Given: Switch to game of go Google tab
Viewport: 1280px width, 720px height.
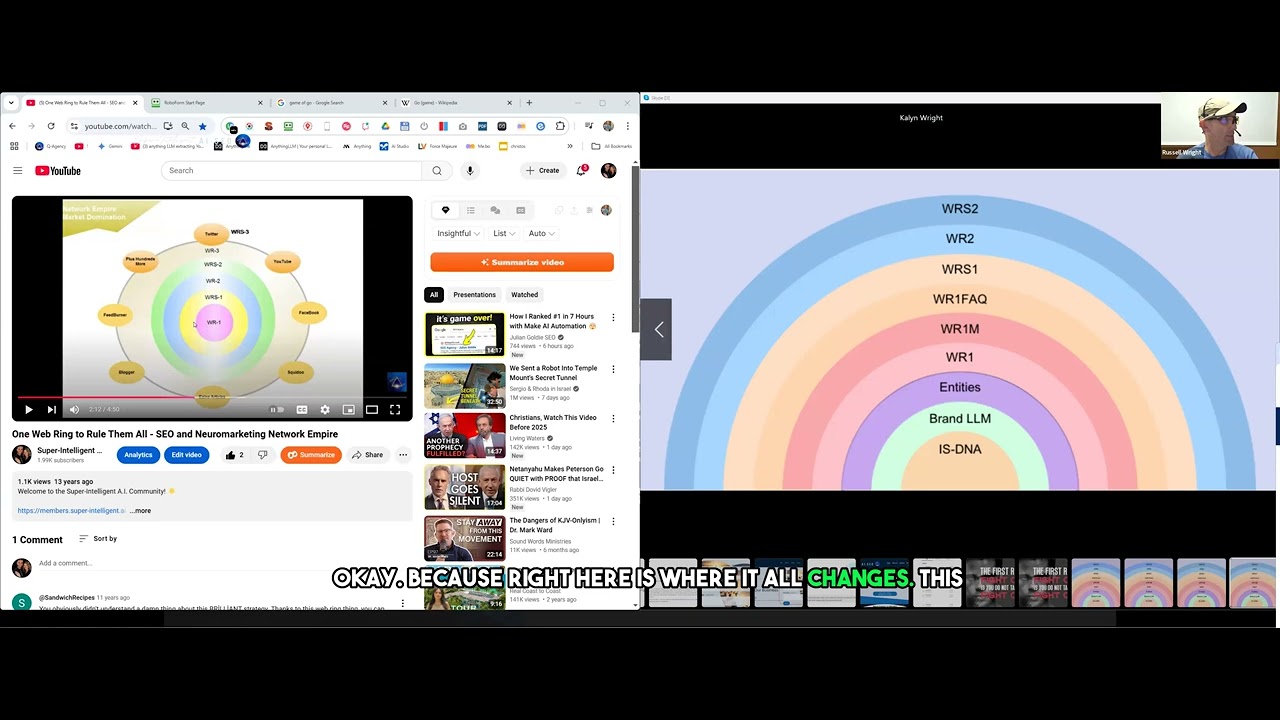Looking at the screenshot, I should click(332, 102).
